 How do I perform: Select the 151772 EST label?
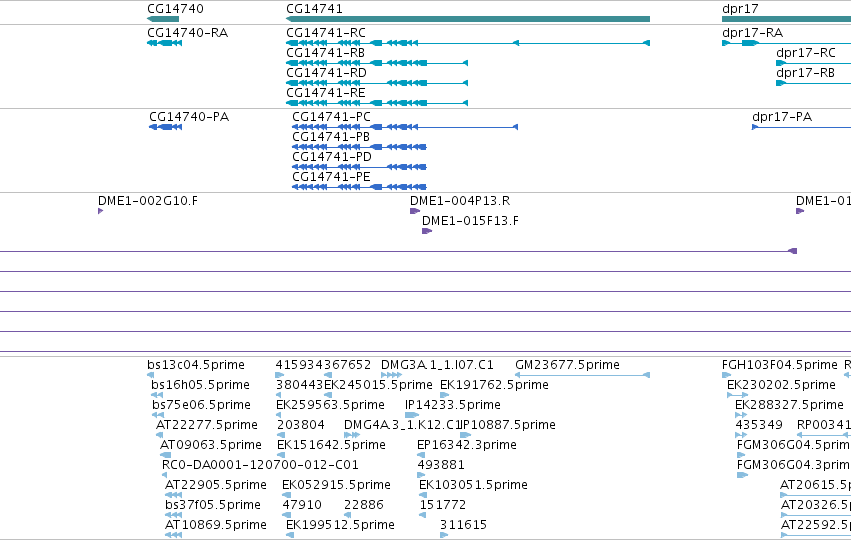(443, 505)
